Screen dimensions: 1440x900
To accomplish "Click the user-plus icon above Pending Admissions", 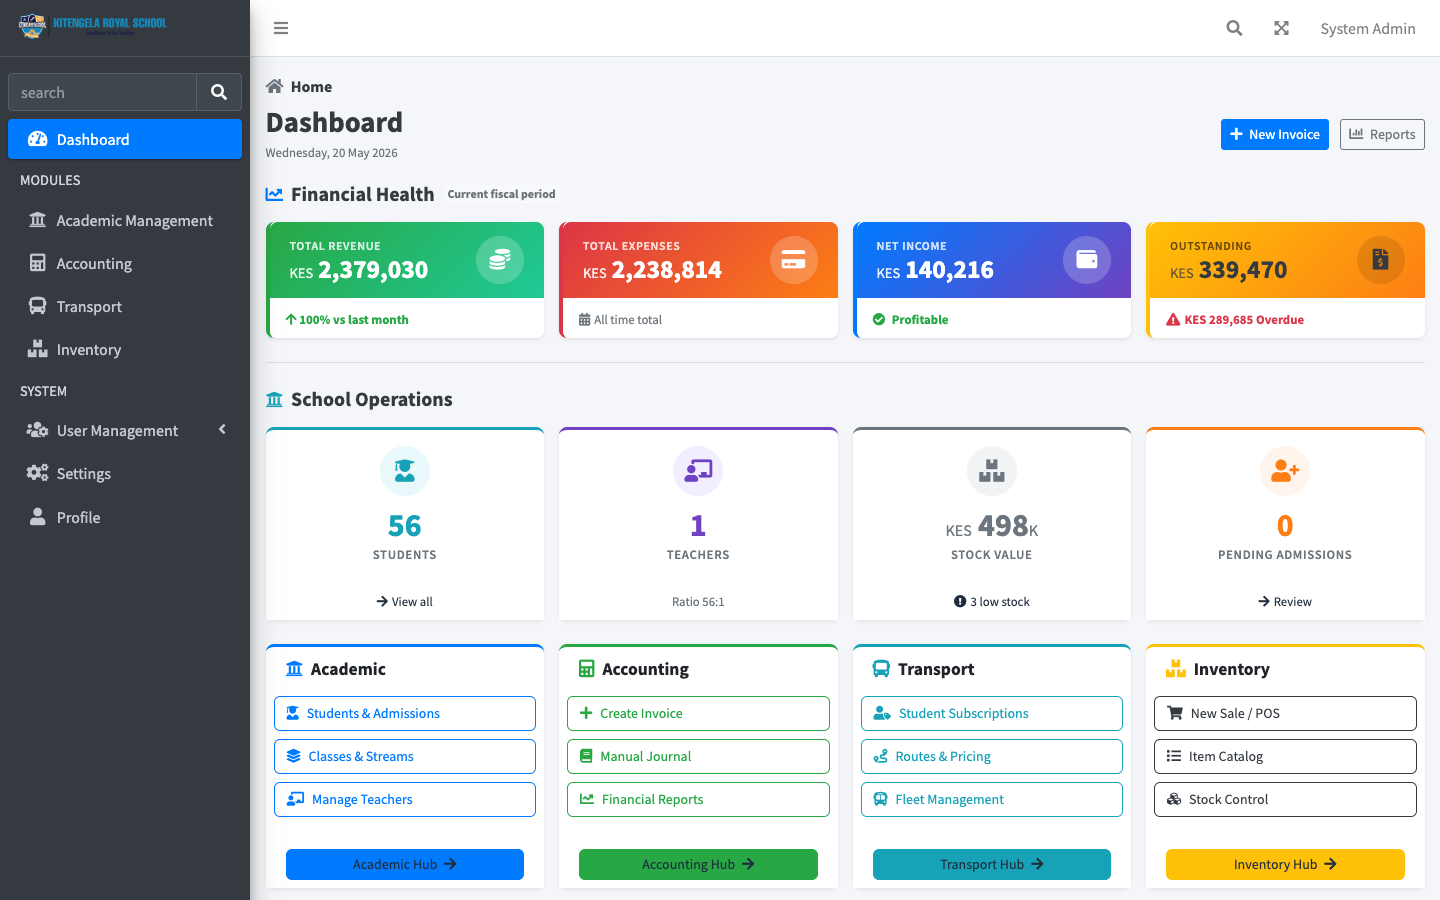I will (x=1285, y=471).
